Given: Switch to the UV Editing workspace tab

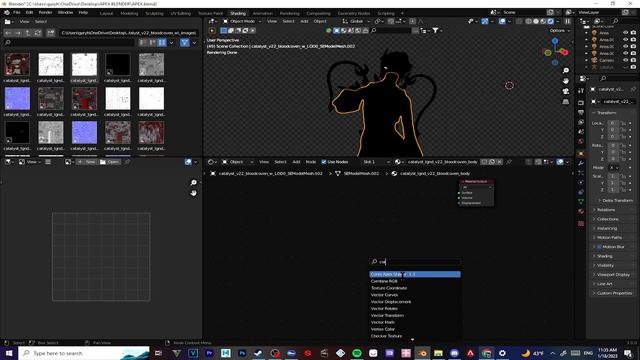Looking at the screenshot, I should [180, 13].
